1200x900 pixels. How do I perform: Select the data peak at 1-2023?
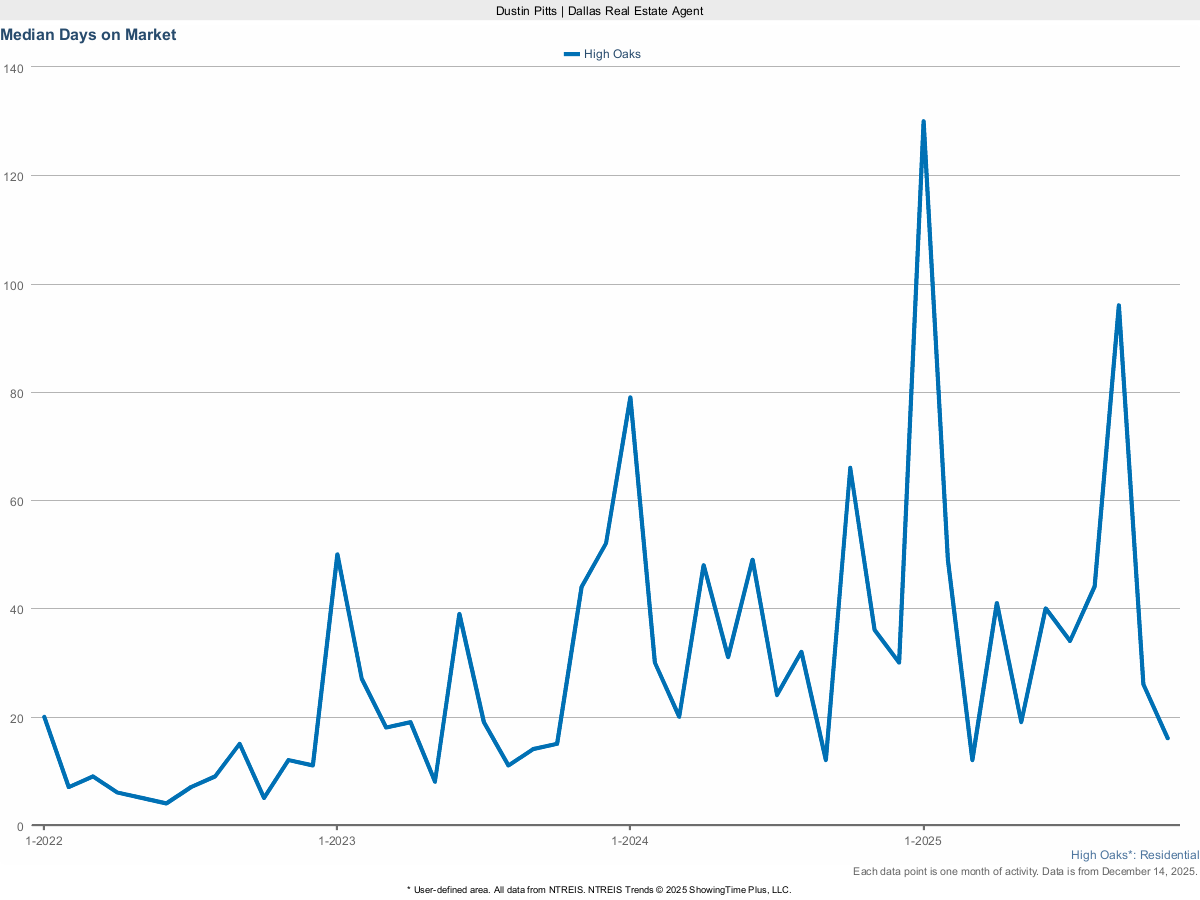[337, 554]
